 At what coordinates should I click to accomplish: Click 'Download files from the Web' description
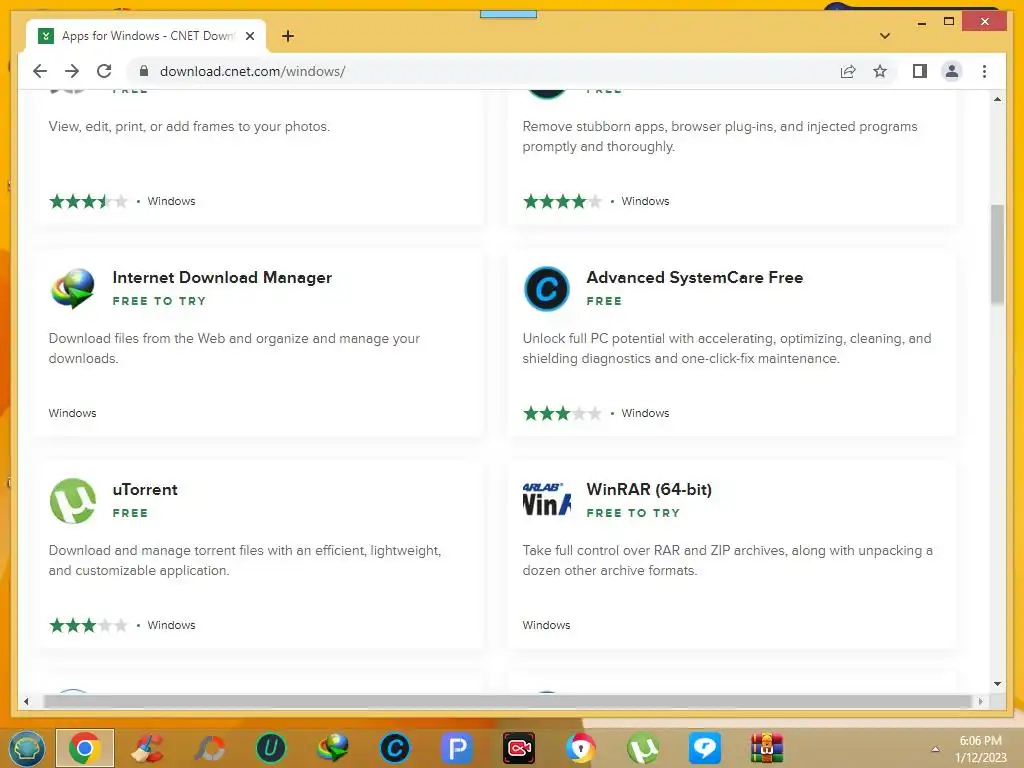click(234, 348)
